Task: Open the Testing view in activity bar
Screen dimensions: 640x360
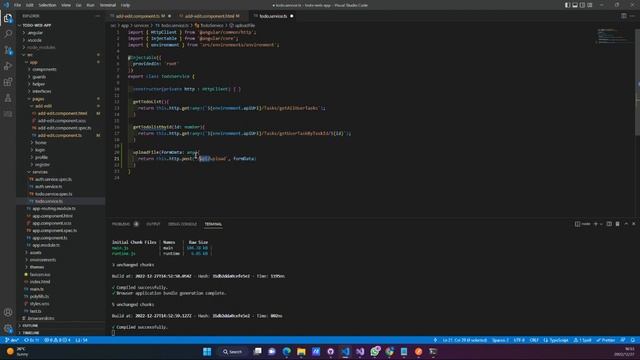Action: (8, 98)
